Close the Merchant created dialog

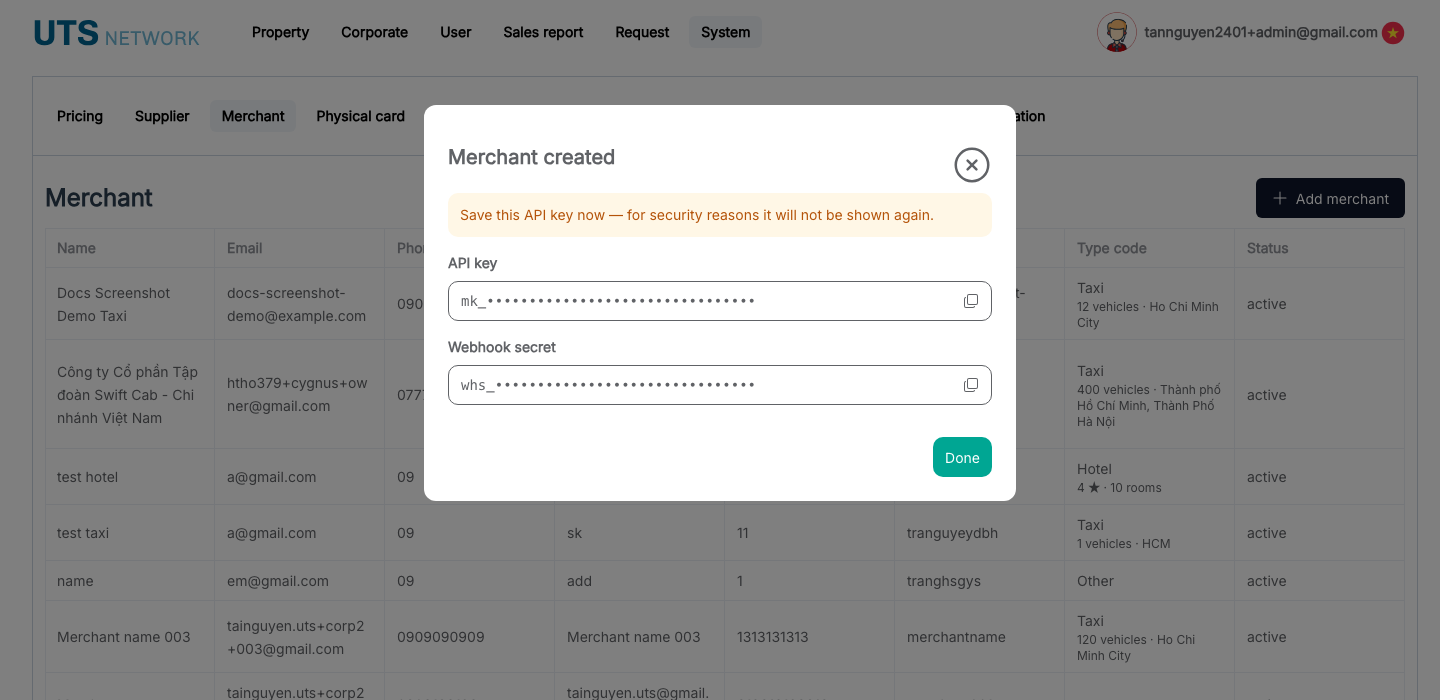coord(972,164)
